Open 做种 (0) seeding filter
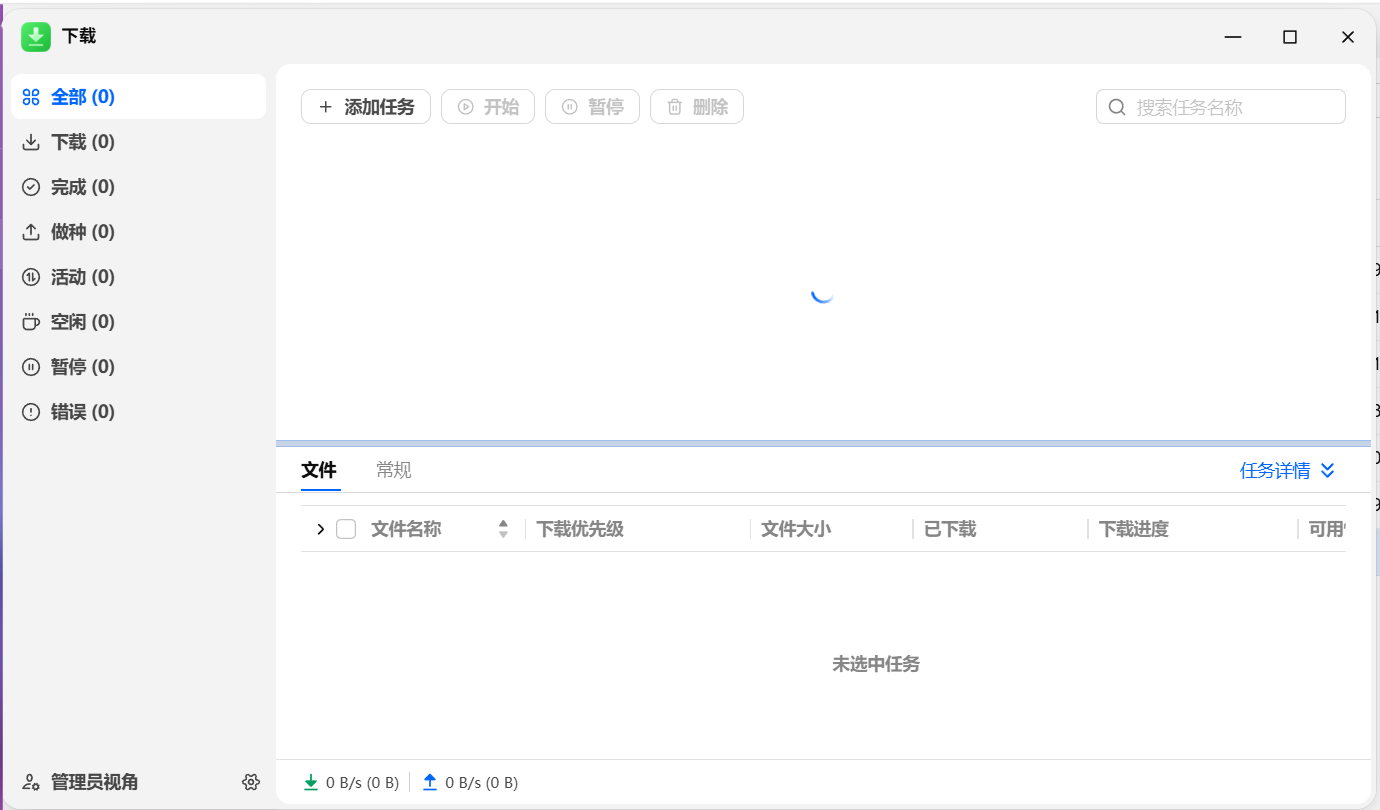 pos(138,232)
